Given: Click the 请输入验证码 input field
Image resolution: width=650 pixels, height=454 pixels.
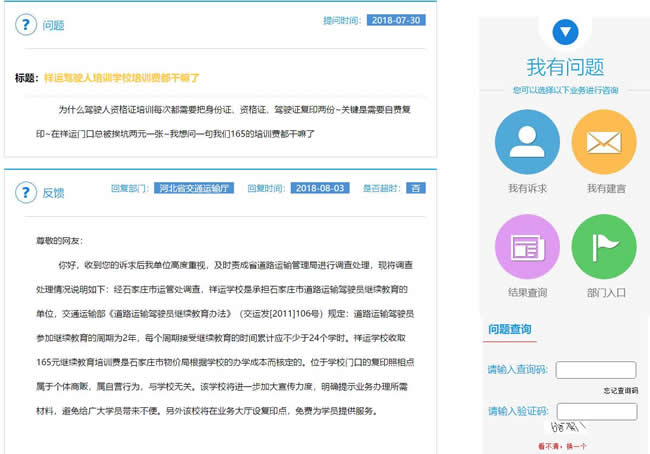Looking at the screenshot, I should [x=597, y=412].
